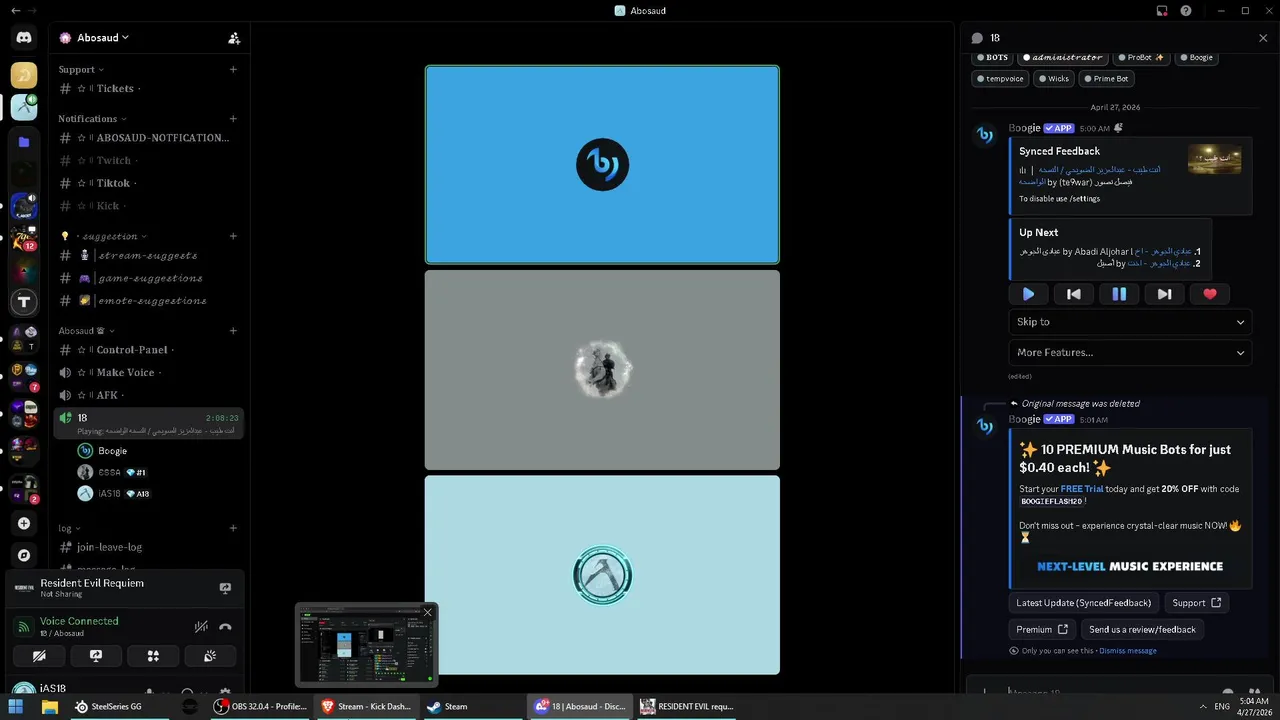Add channel to Support category
This screenshot has width=1280, height=720.
point(233,70)
